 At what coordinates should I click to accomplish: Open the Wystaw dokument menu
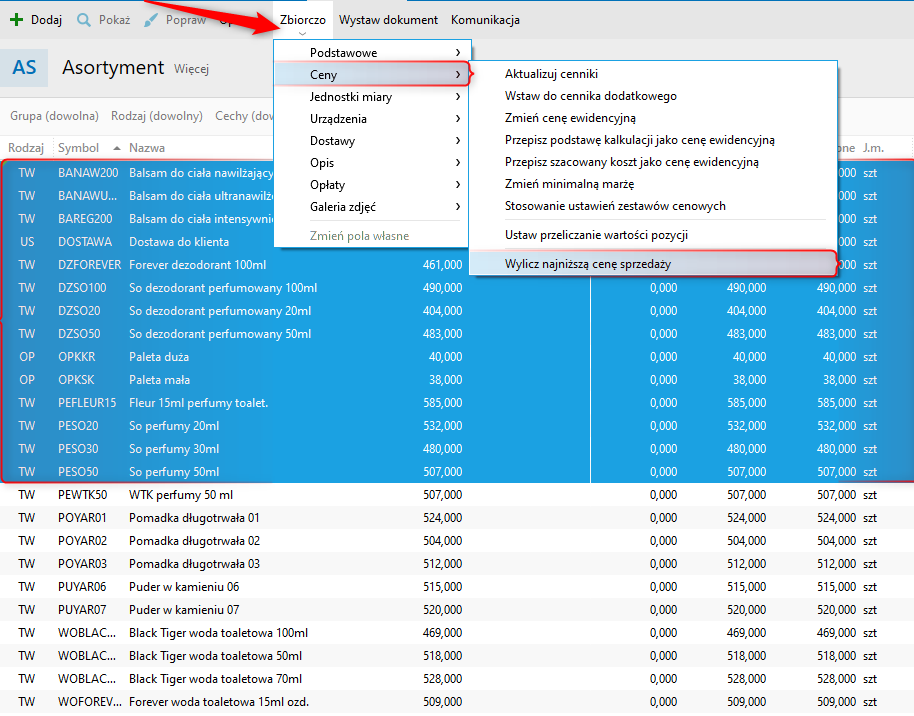pos(388,20)
